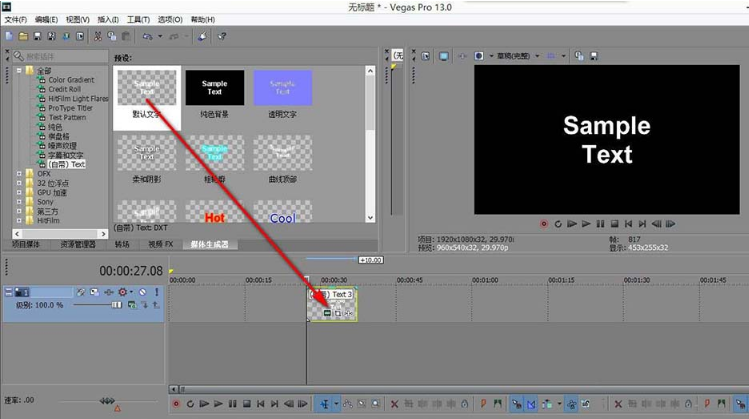
Task: Expand the Sony folder in the tree
Action: pyautogui.click(x=19, y=202)
